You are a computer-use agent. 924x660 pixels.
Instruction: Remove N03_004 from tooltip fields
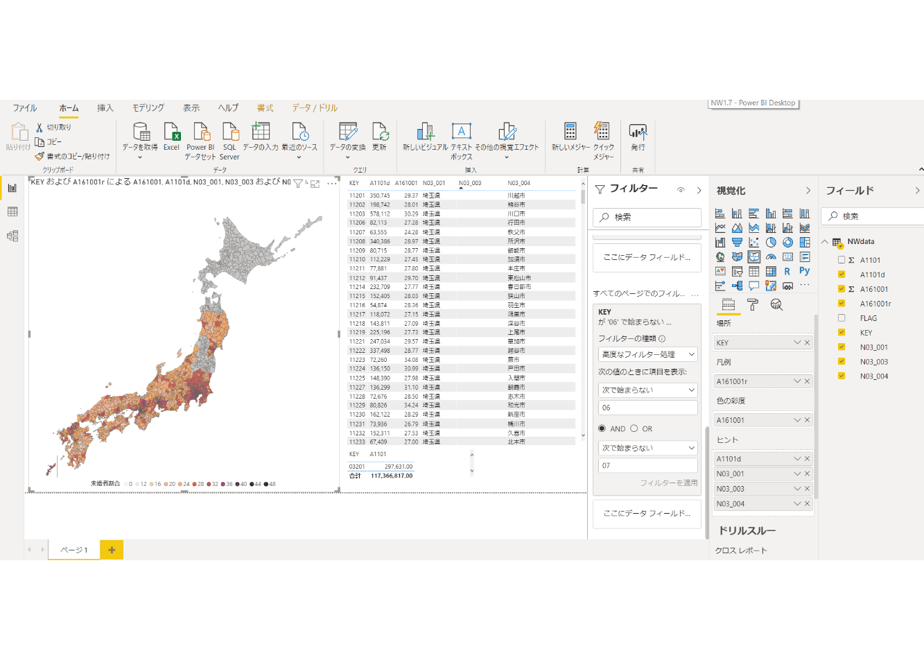[807, 504]
